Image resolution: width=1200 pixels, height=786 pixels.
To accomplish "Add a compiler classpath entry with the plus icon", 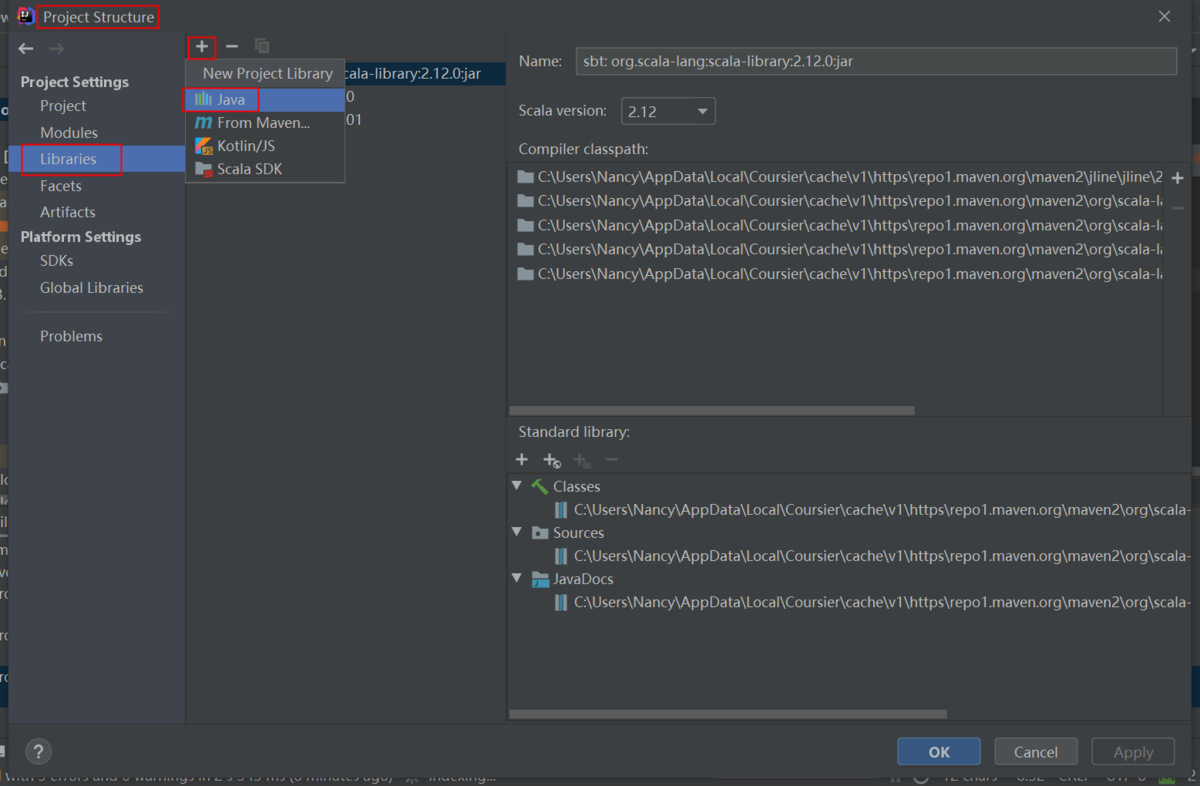I will pyautogui.click(x=1177, y=178).
